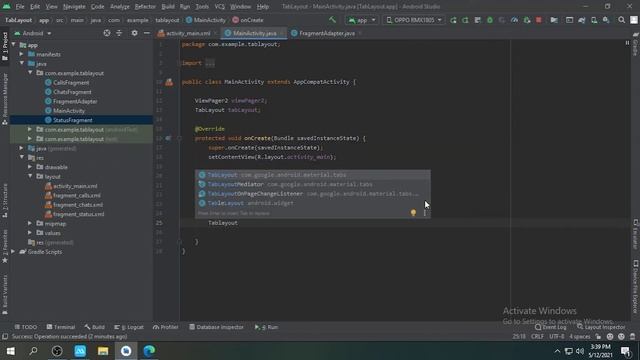Screen dimensions: 640x360
Task: Choose TabLayoutMediator autocomplete suggestion
Action: tap(312, 184)
